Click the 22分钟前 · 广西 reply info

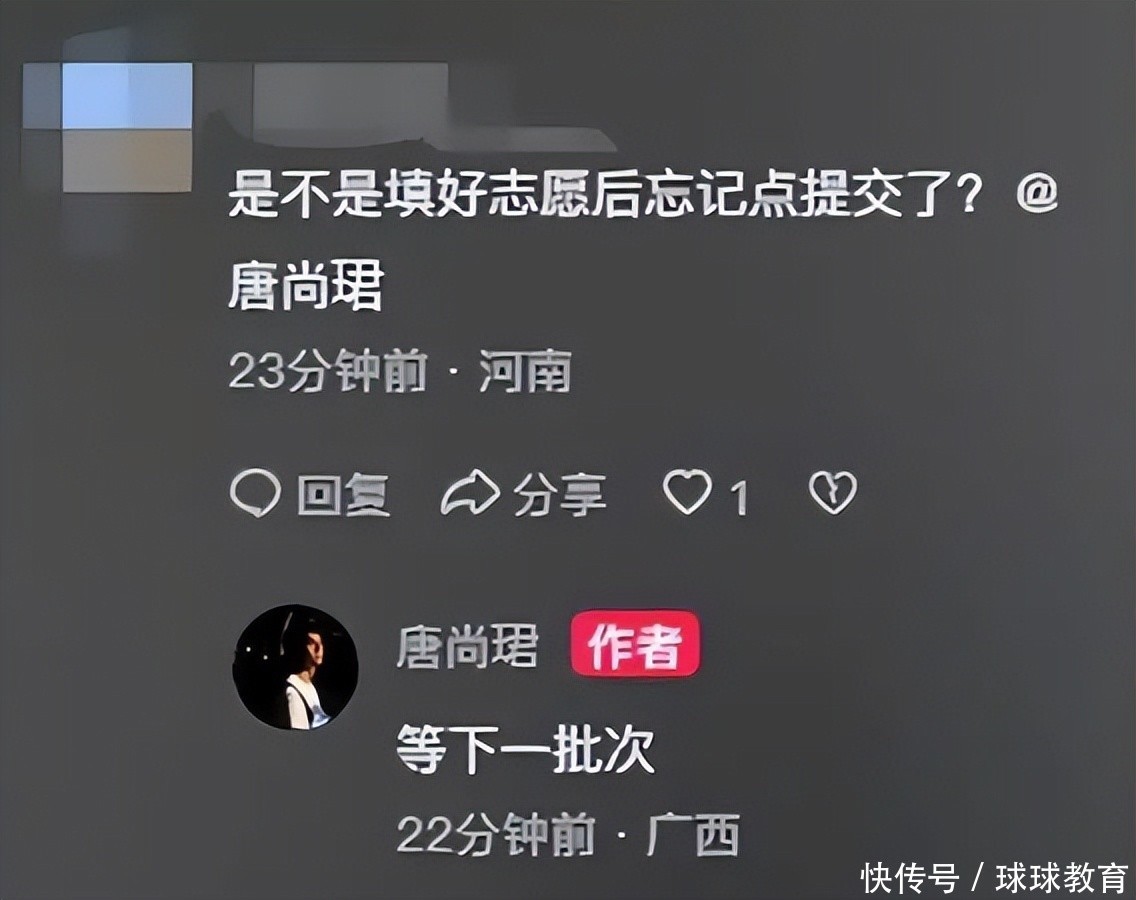(x=568, y=834)
